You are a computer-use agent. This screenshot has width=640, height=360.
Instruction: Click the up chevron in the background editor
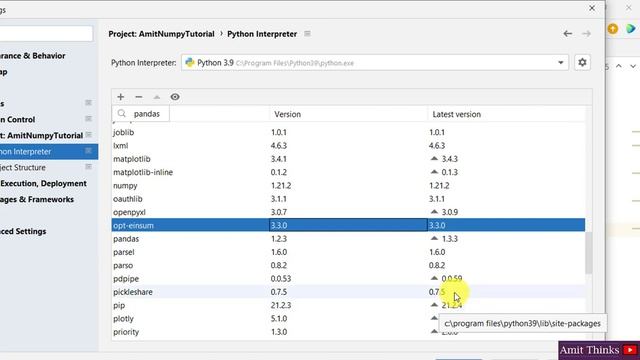coord(619,66)
